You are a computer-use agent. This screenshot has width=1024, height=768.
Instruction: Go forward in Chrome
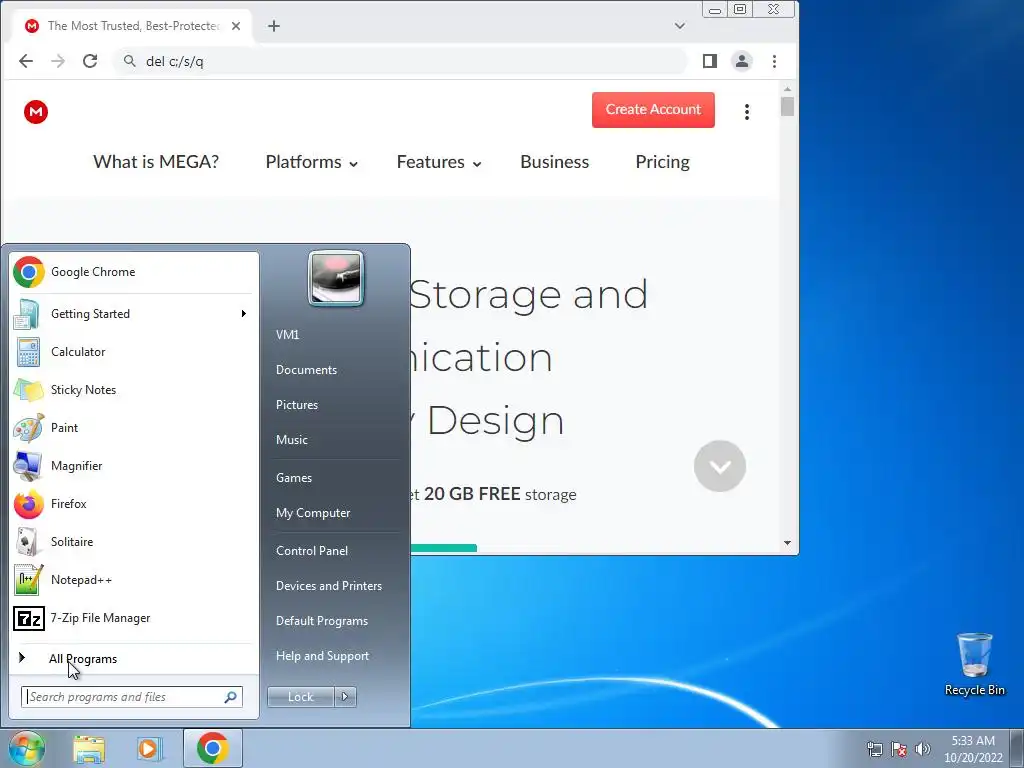click(x=58, y=61)
